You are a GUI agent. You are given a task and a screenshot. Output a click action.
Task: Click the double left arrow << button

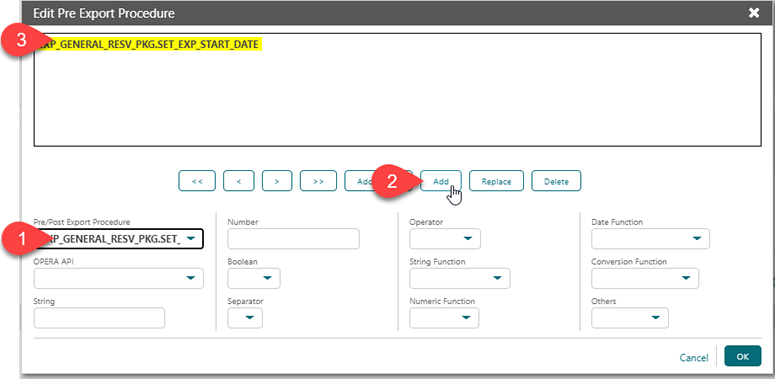pyautogui.click(x=197, y=181)
